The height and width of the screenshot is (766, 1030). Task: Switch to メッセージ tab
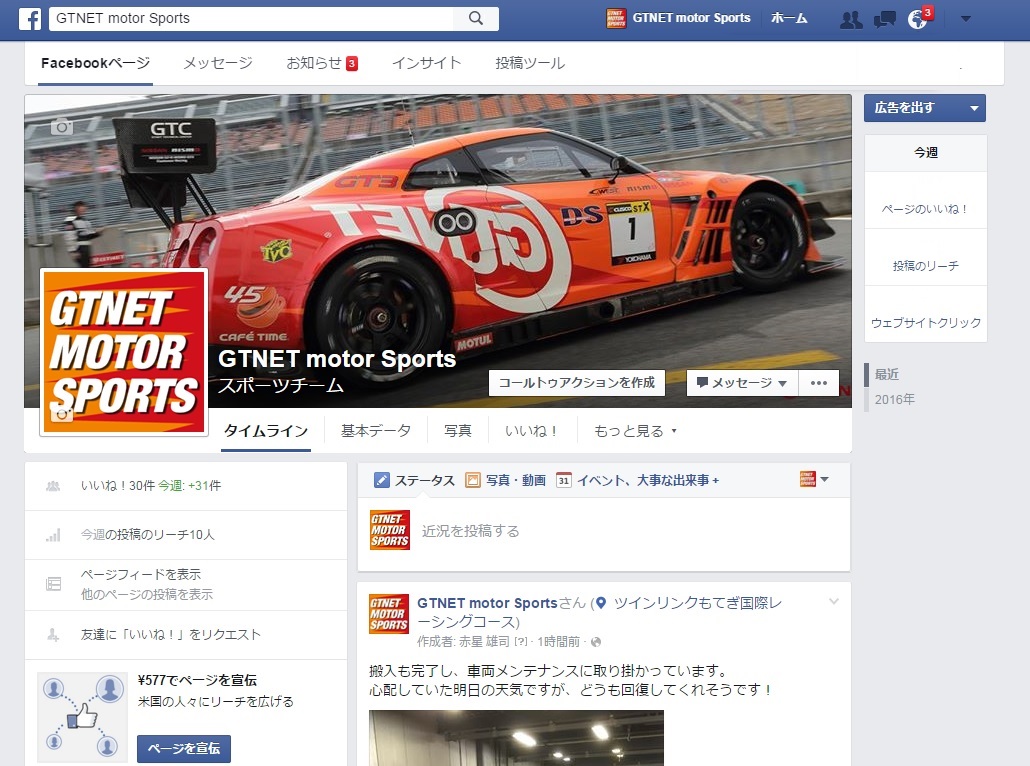click(218, 63)
